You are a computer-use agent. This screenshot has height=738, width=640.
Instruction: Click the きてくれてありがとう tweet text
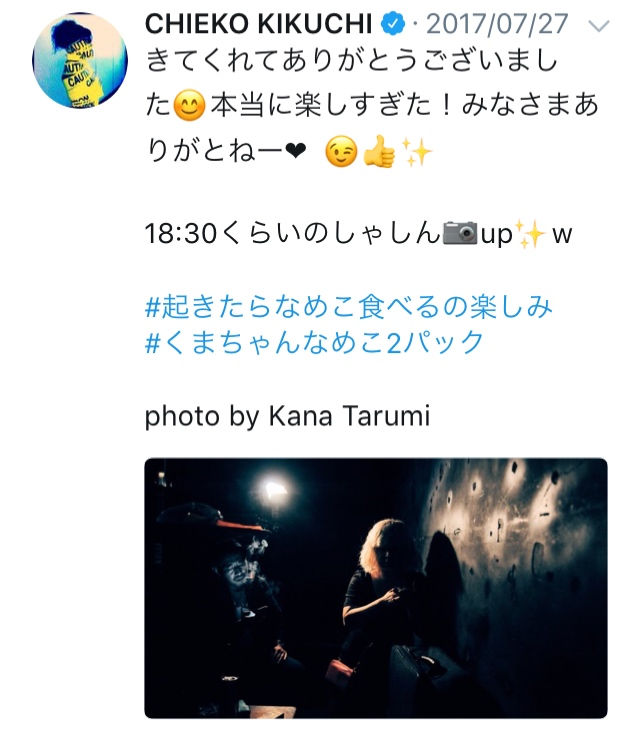tap(372, 106)
